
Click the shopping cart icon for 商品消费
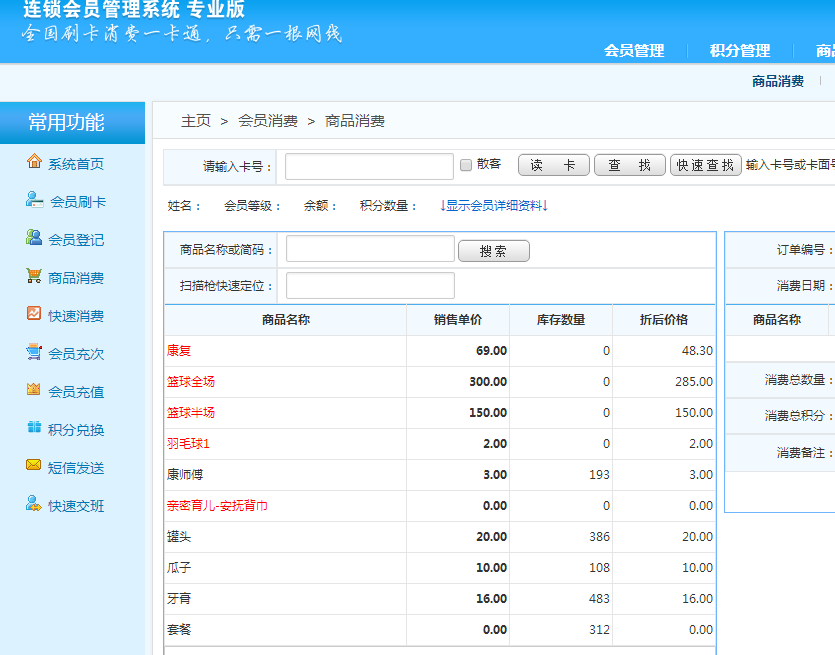click(x=34, y=276)
